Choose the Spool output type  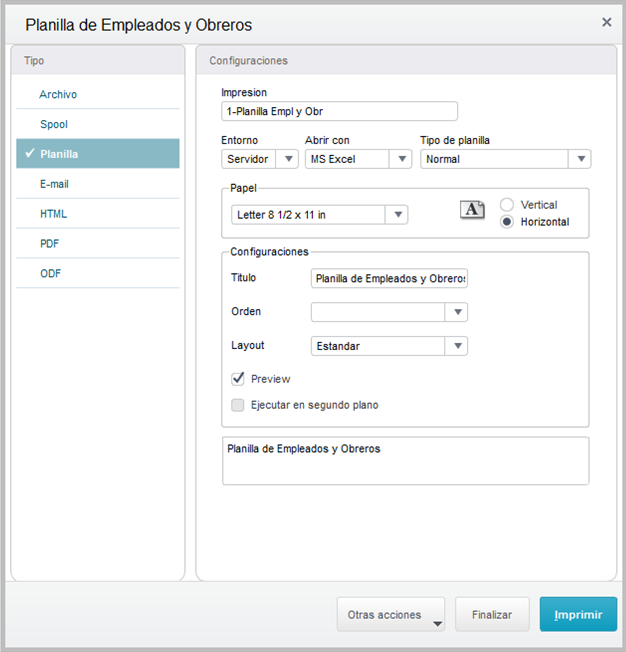click(54, 124)
